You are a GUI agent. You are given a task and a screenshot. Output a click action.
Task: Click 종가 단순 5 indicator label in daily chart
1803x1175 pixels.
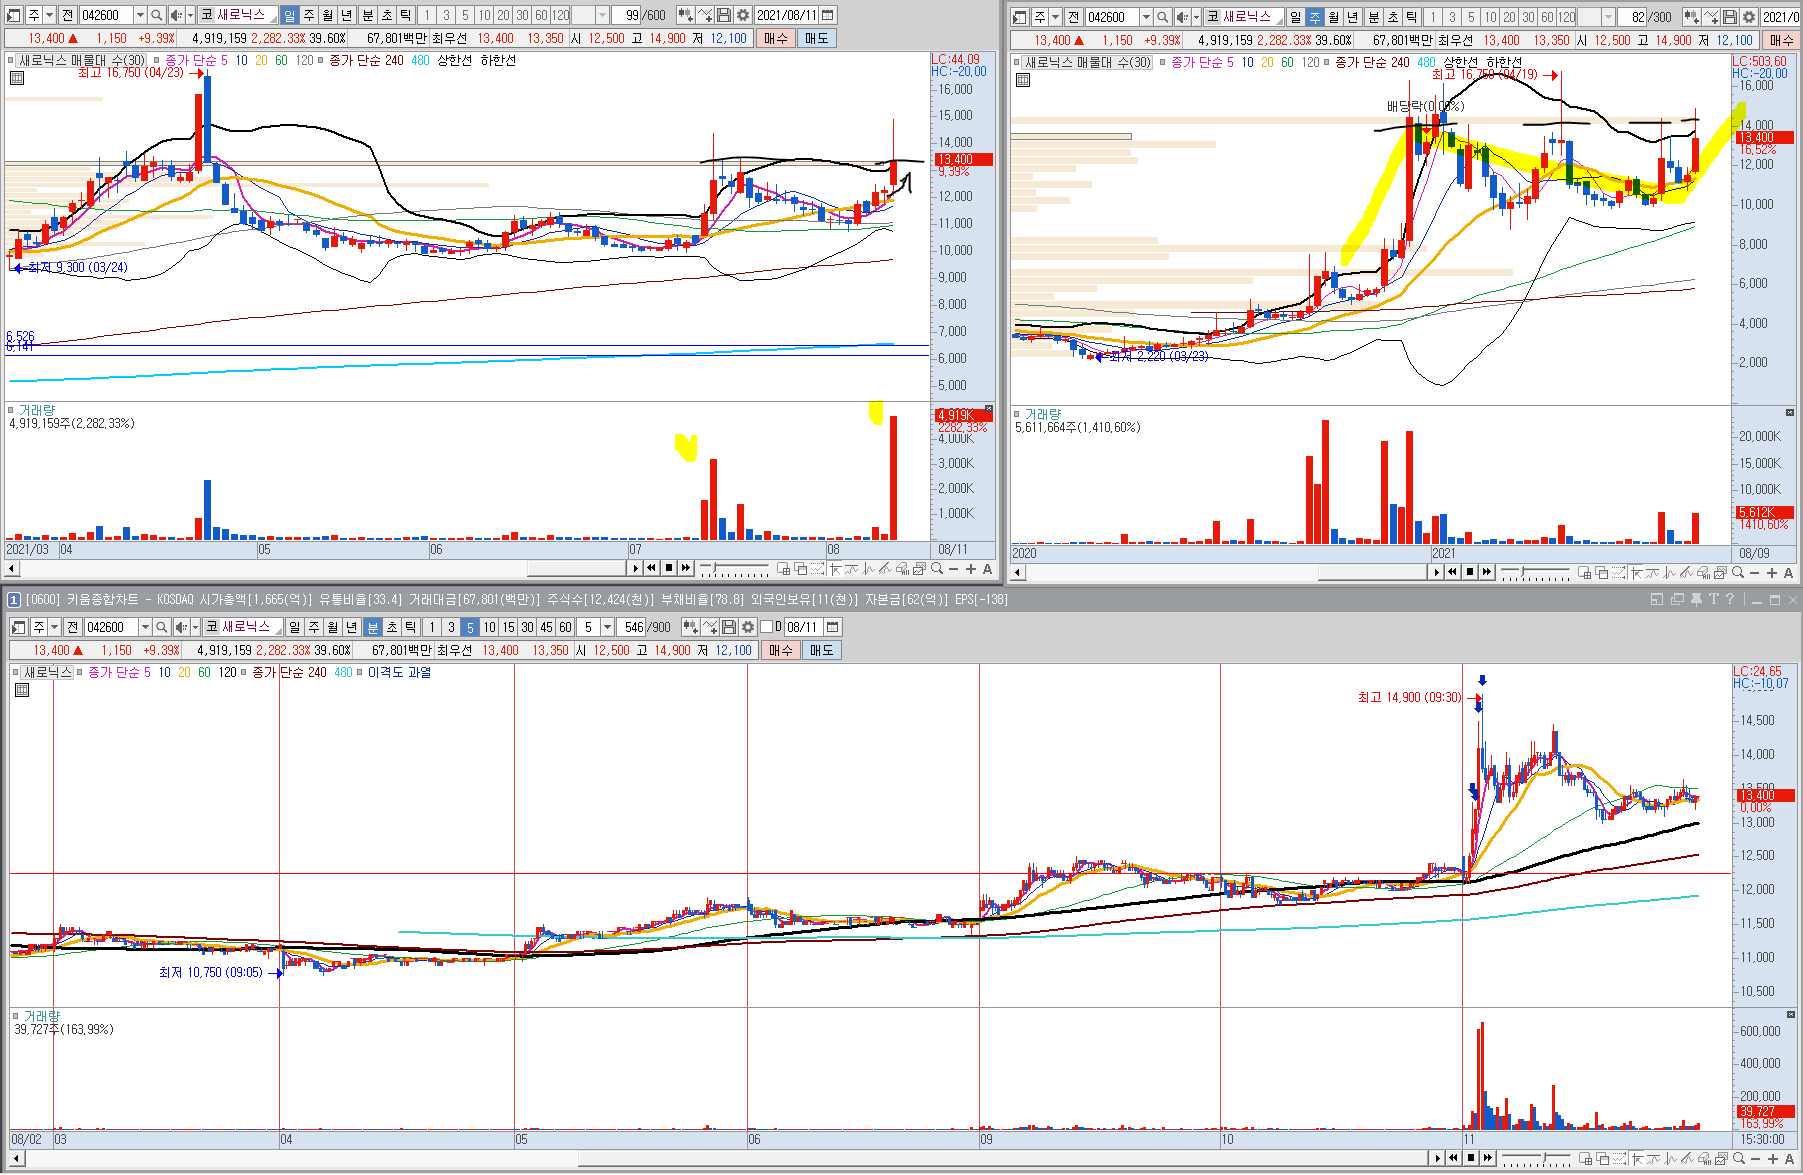[196, 60]
